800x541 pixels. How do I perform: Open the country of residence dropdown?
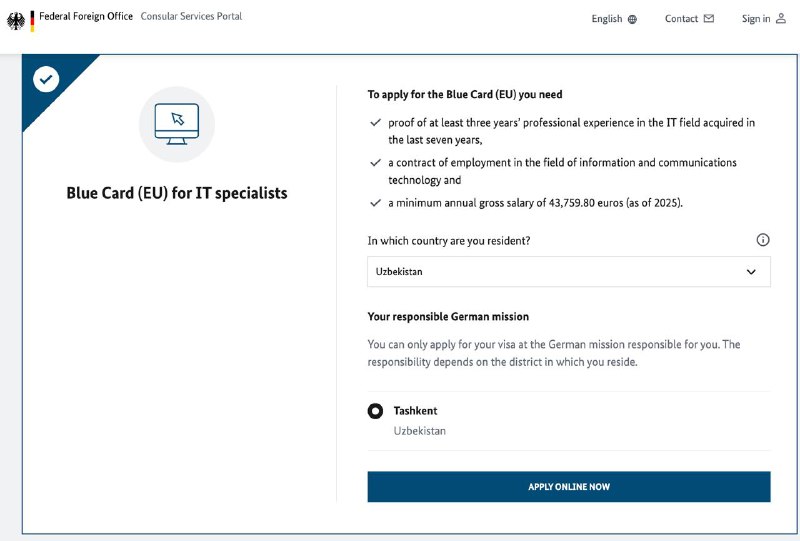coord(568,272)
